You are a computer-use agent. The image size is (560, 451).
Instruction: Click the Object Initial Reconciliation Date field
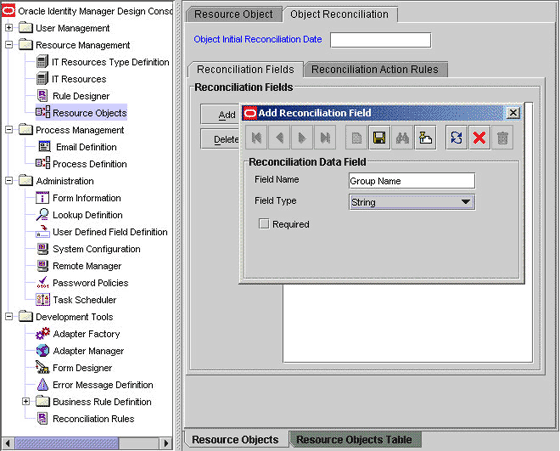380,40
